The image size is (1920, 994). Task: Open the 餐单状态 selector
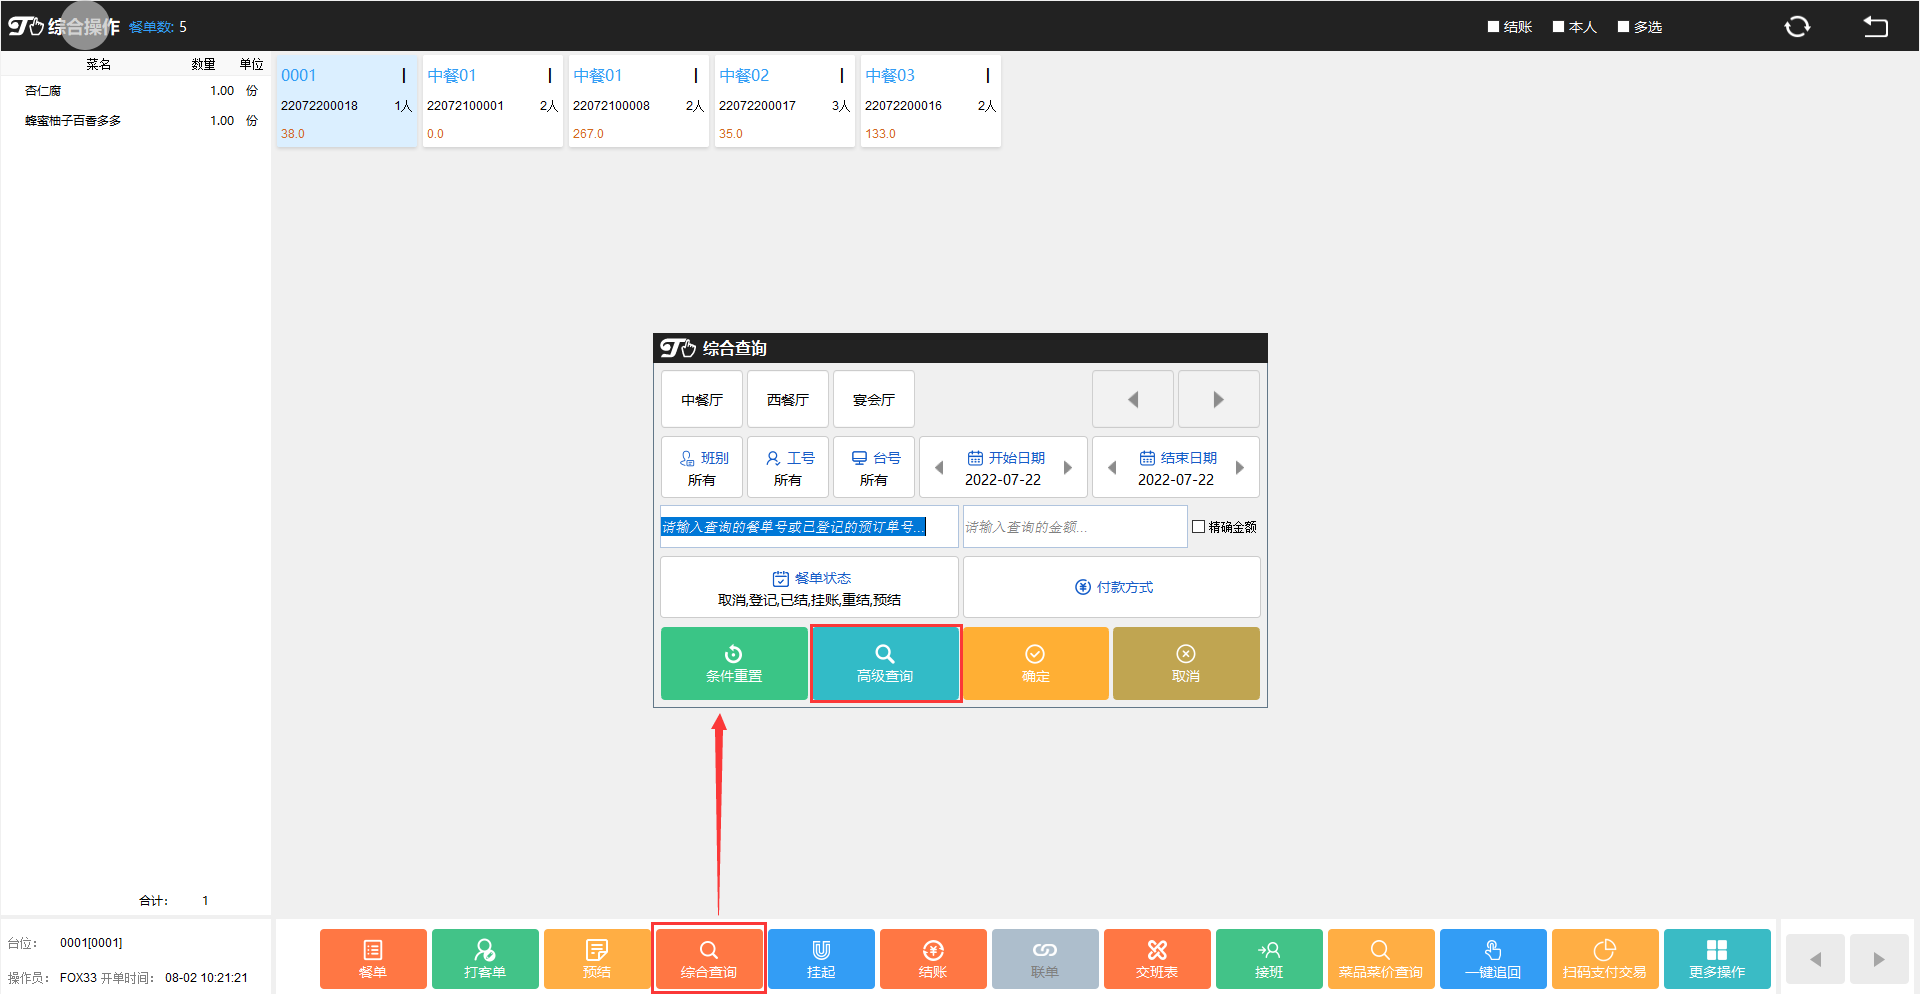tap(809, 587)
